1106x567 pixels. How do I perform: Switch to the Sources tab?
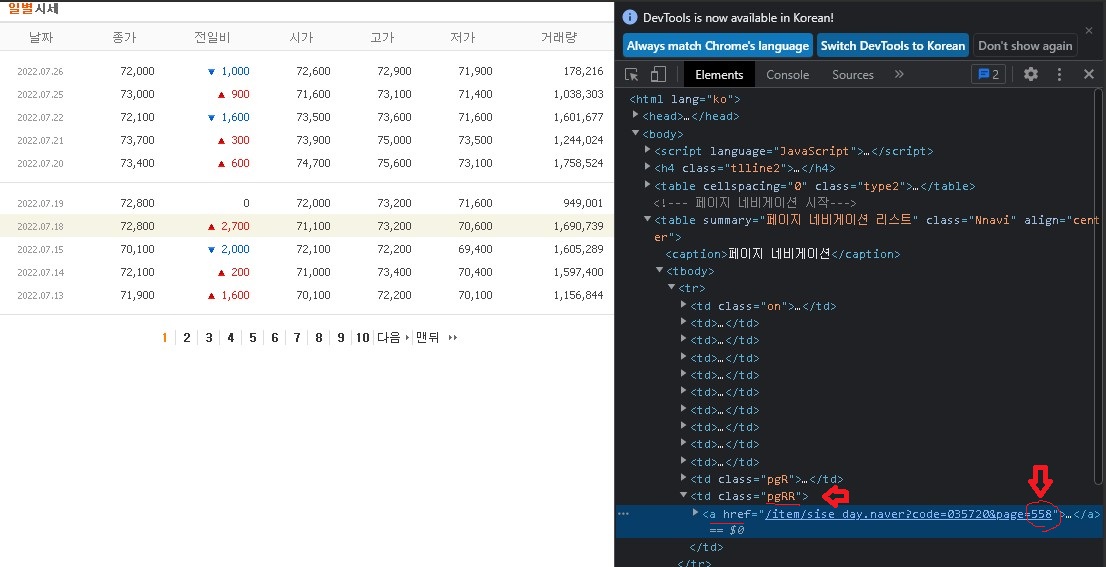click(x=852, y=75)
